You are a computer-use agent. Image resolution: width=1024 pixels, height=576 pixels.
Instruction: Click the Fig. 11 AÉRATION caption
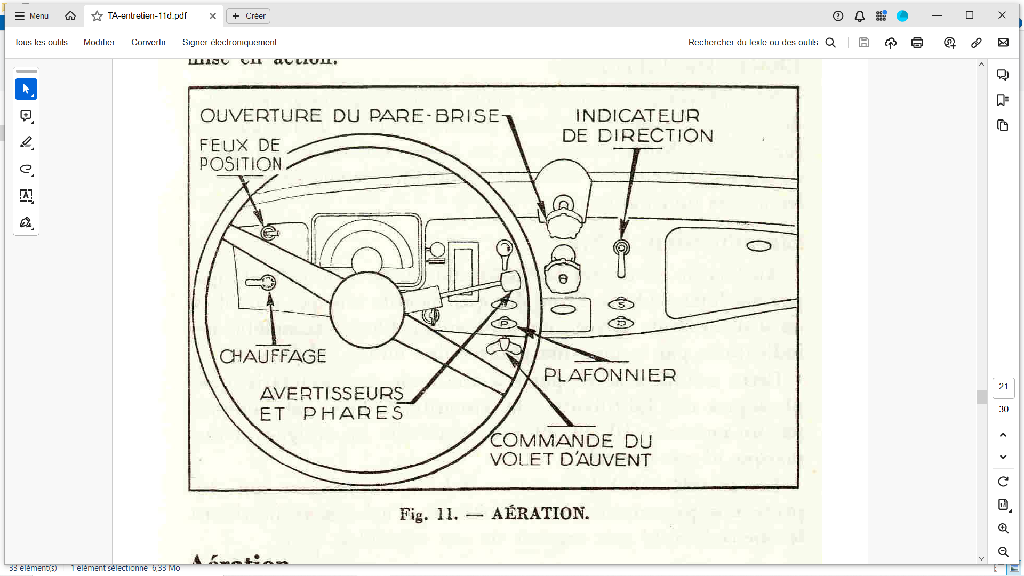pos(494,514)
